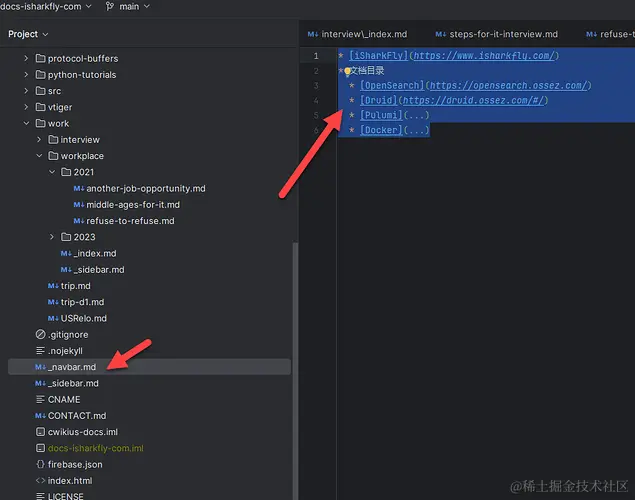The image size is (635, 500).
Task: Click the git branch icon beside main
Action: coord(110,6)
